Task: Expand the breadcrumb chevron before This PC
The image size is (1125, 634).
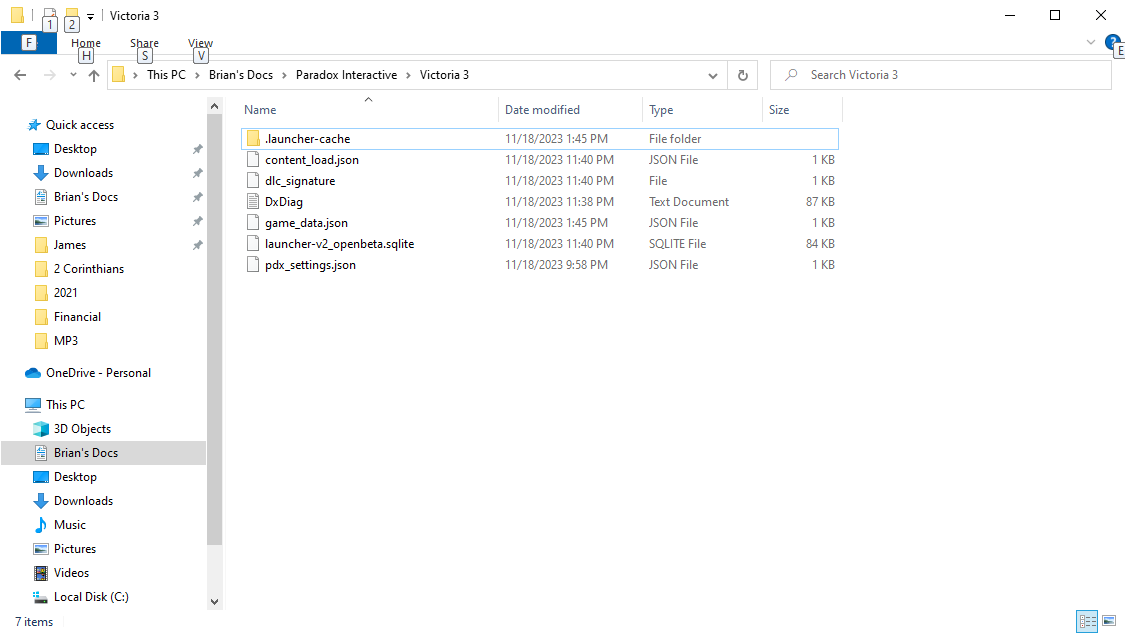Action: (x=135, y=75)
